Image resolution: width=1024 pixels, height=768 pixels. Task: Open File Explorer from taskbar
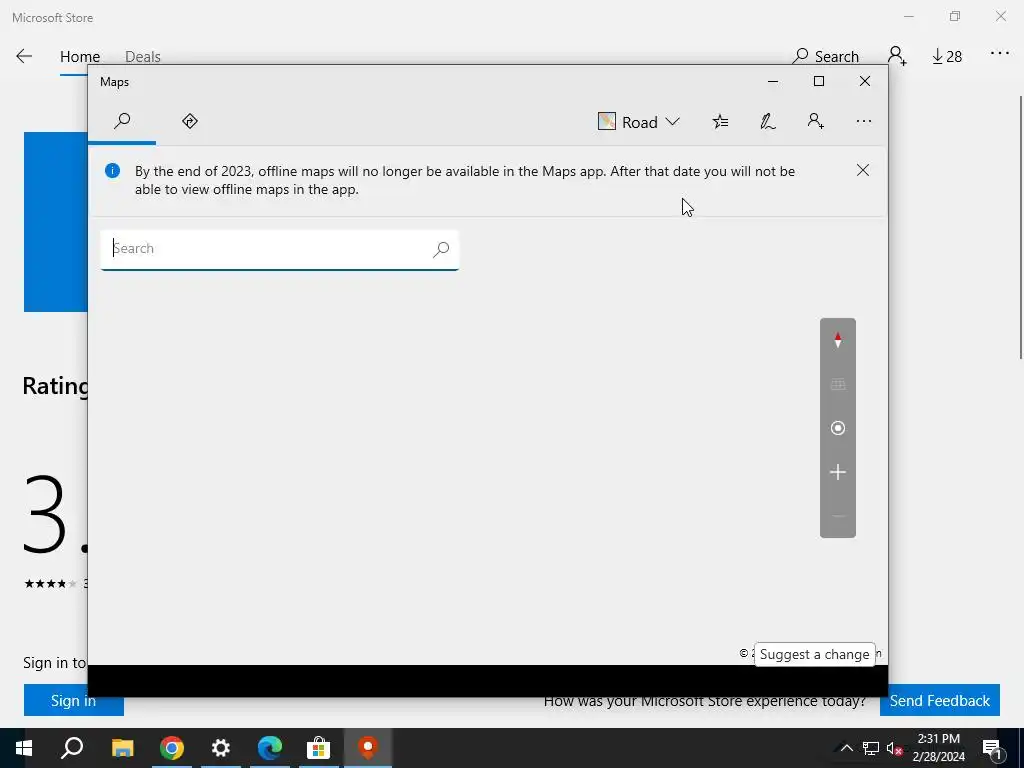[122, 748]
